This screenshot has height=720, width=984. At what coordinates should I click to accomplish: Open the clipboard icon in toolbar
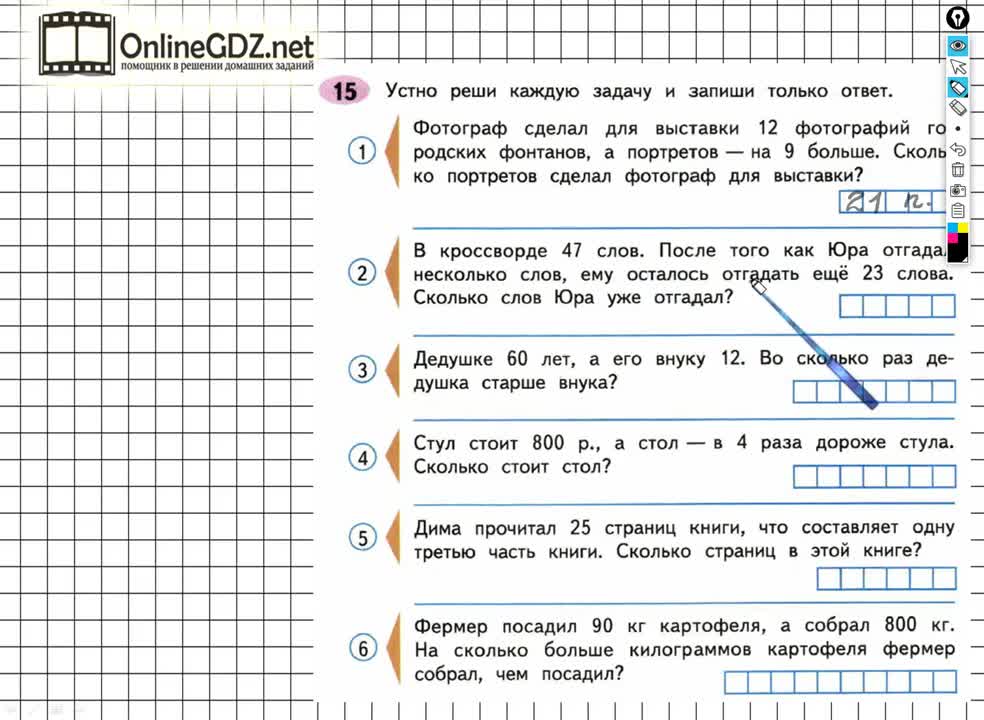(957, 210)
